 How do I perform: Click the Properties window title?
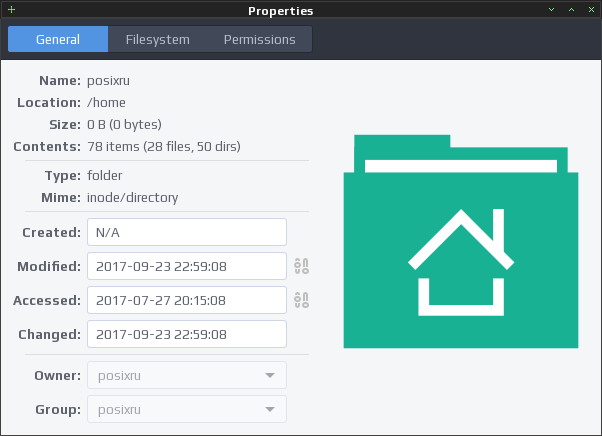pyautogui.click(x=281, y=11)
